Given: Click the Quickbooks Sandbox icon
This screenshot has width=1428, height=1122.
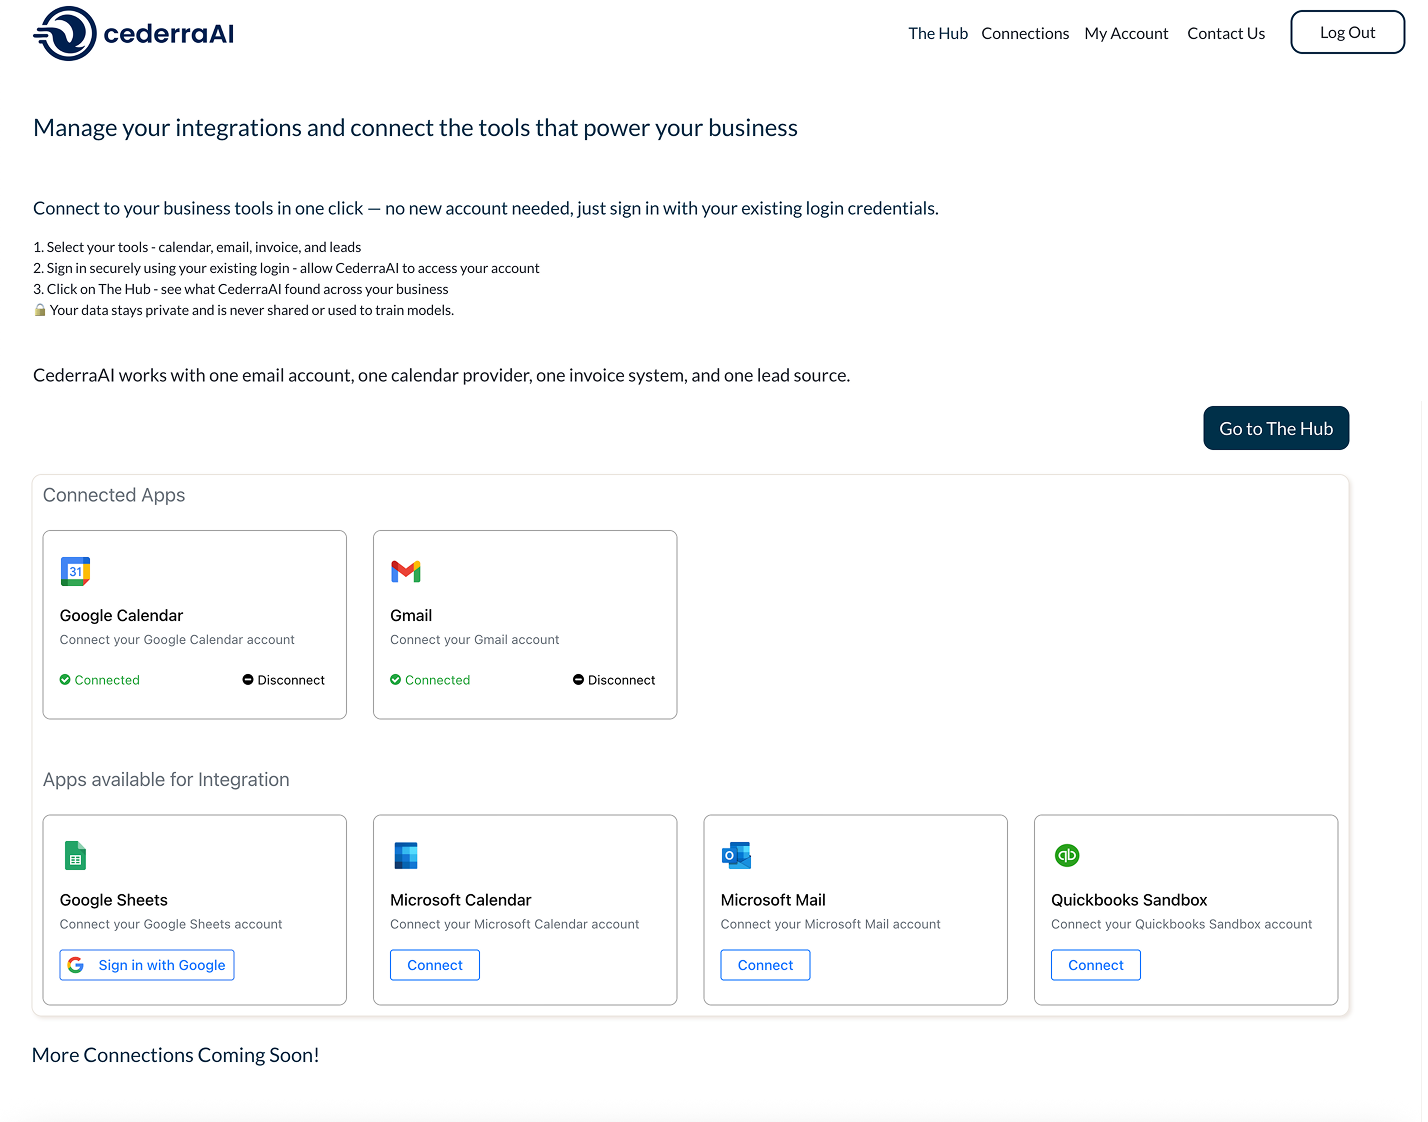Looking at the screenshot, I should (x=1067, y=855).
